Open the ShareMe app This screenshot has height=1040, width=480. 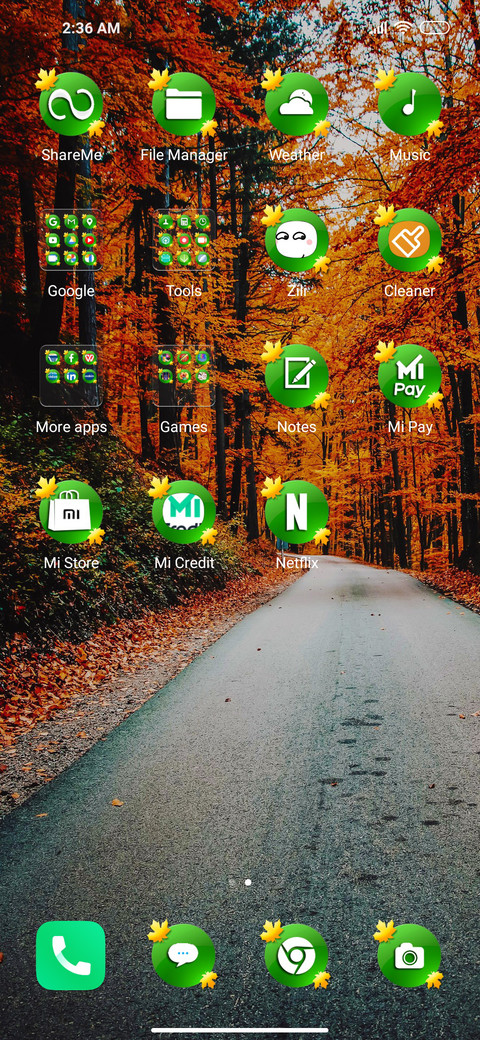pyautogui.click(x=70, y=104)
